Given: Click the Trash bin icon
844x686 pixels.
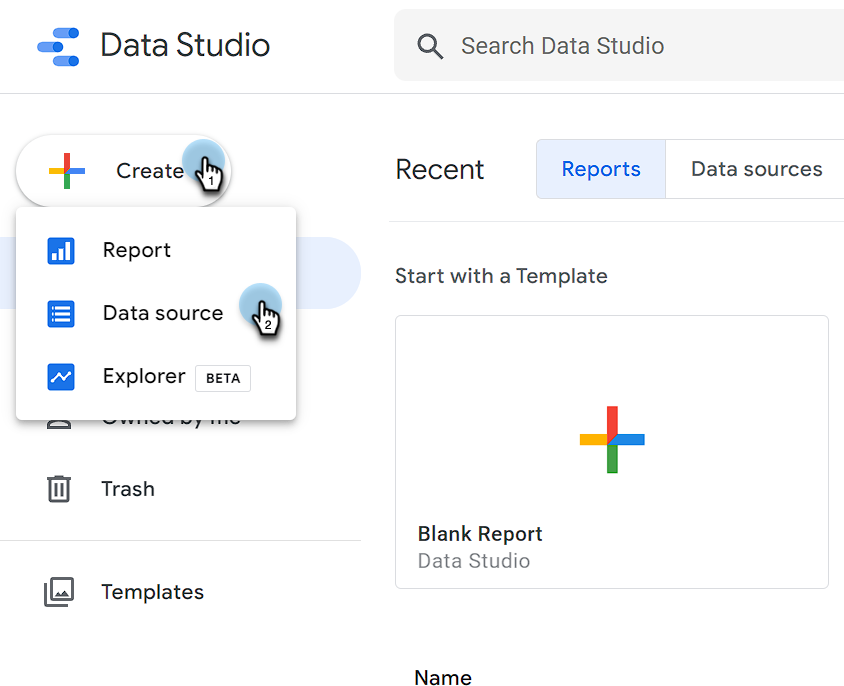Looking at the screenshot, I should point(59,489).
